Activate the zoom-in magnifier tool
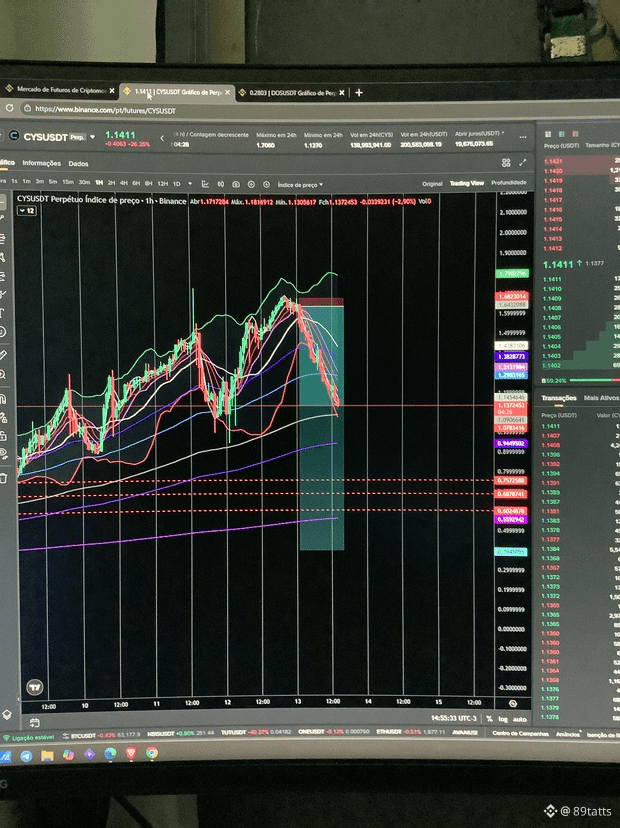Screen dimensions: 620x828 3,375
